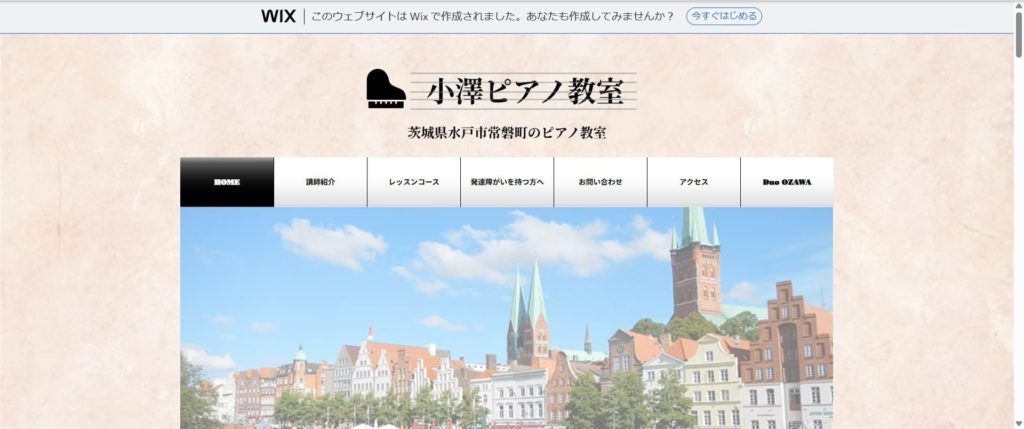This screenshot has width=1024, height=429.
Task: Select the HOME menu item
Action: (x=227, y=182)
